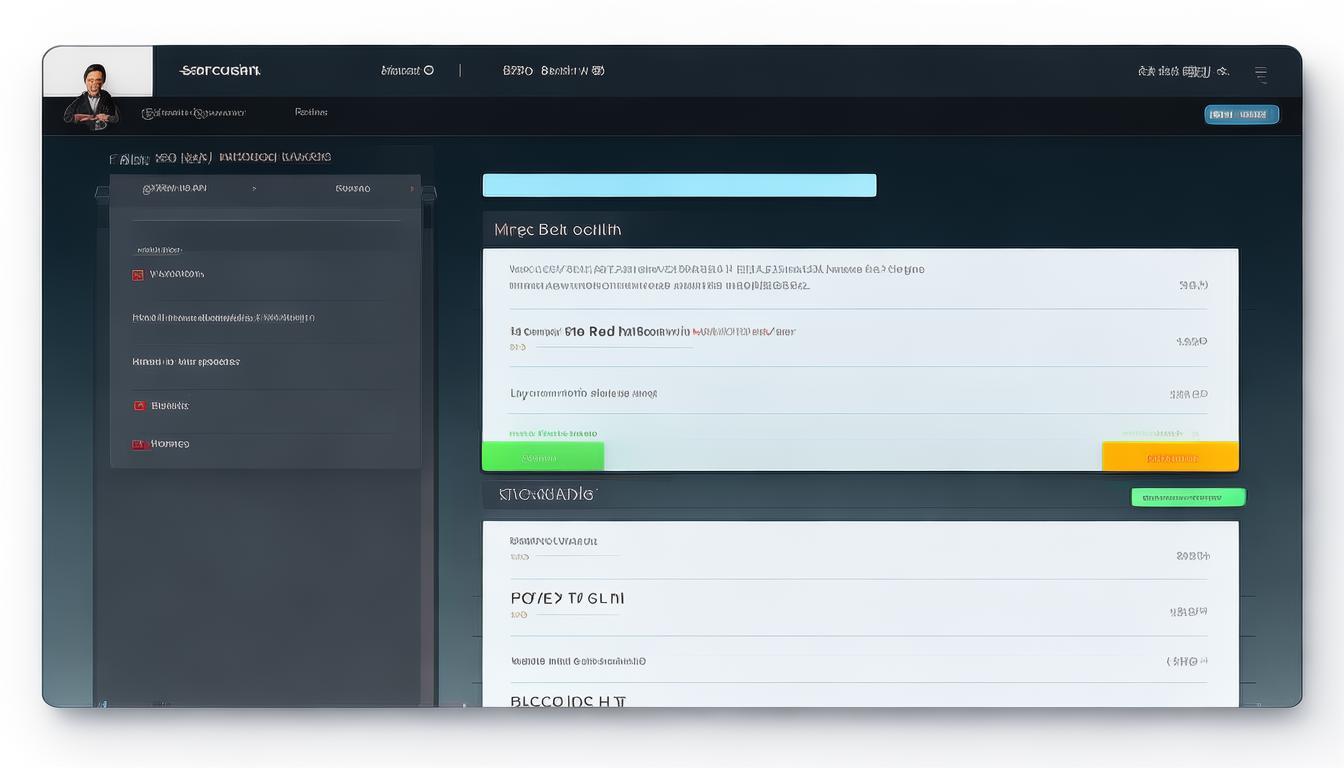Open the app title in the top bar
1344x768 pixels.
[220, 71]
